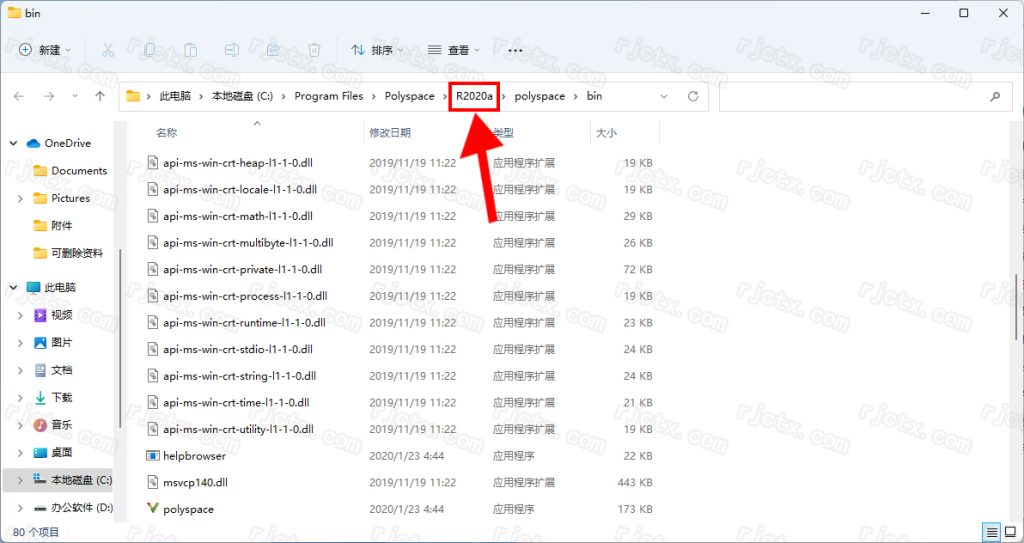Click the Delete trash can icon
1024x543 pixels.
[x=314, y=49]
